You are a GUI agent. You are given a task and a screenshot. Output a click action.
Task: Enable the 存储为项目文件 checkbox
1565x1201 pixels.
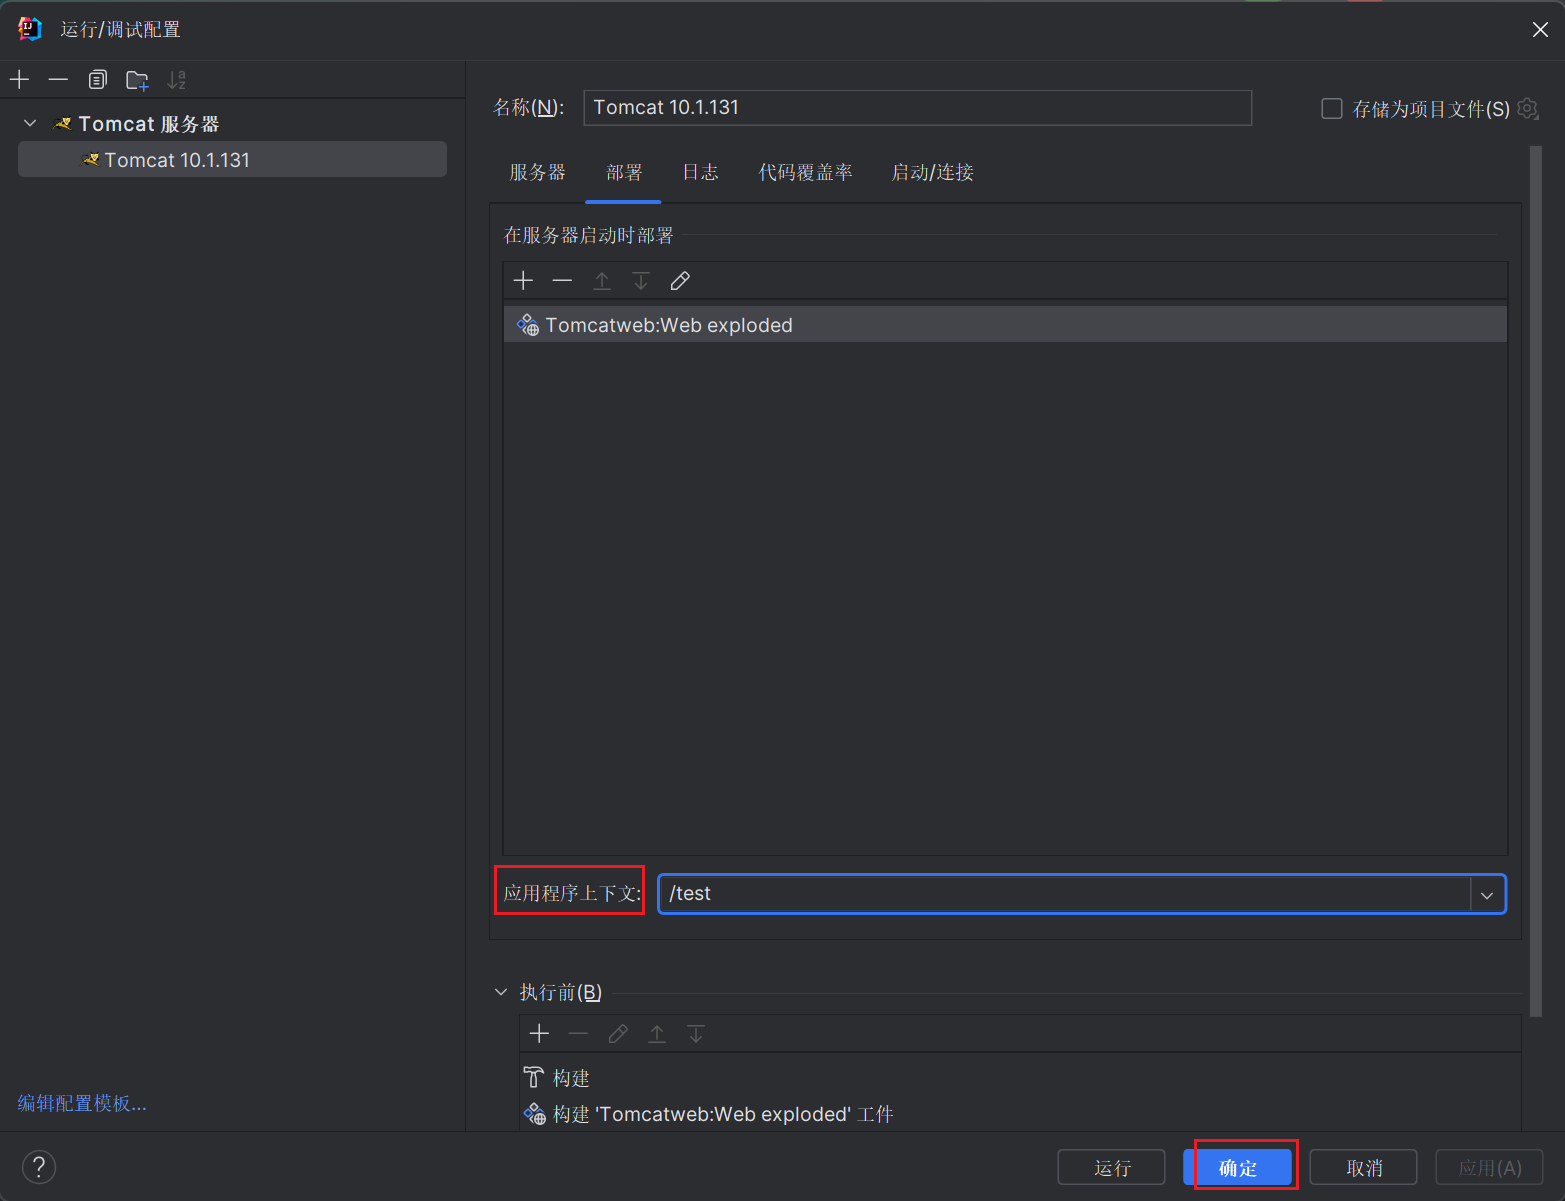tap(1332, 109)
